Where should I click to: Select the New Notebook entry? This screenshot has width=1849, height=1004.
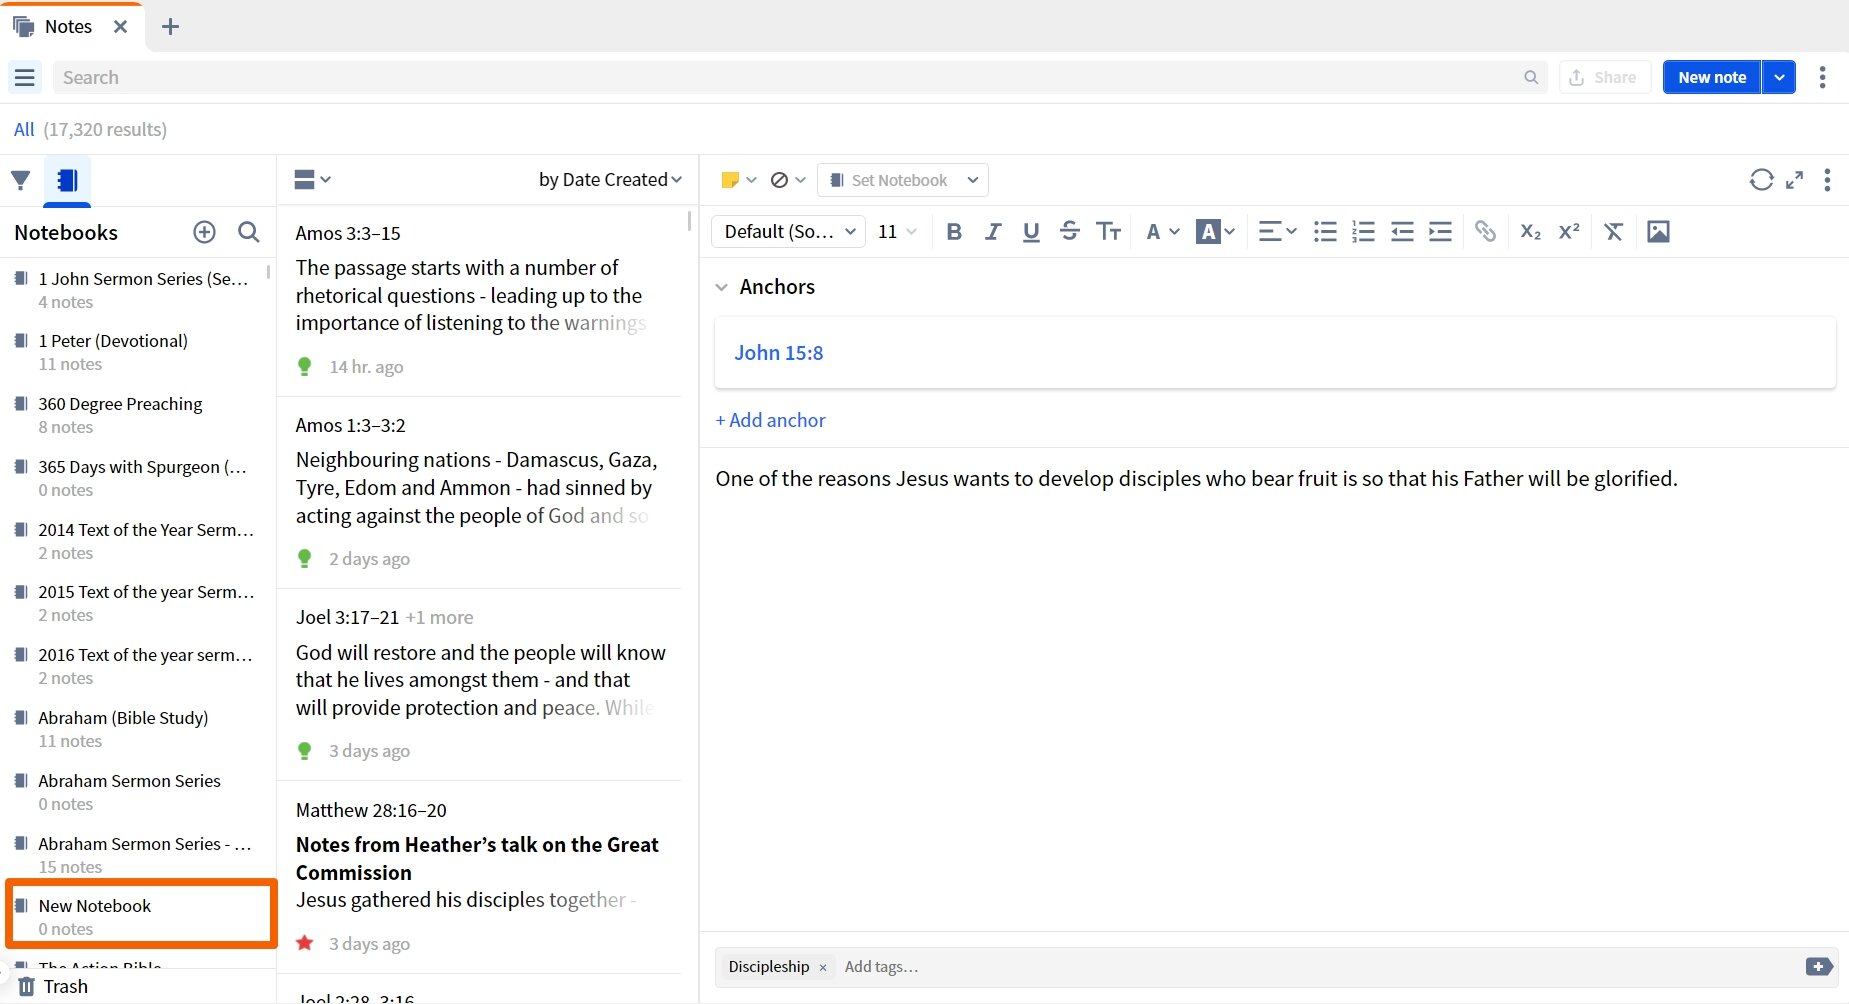[140, 913]
